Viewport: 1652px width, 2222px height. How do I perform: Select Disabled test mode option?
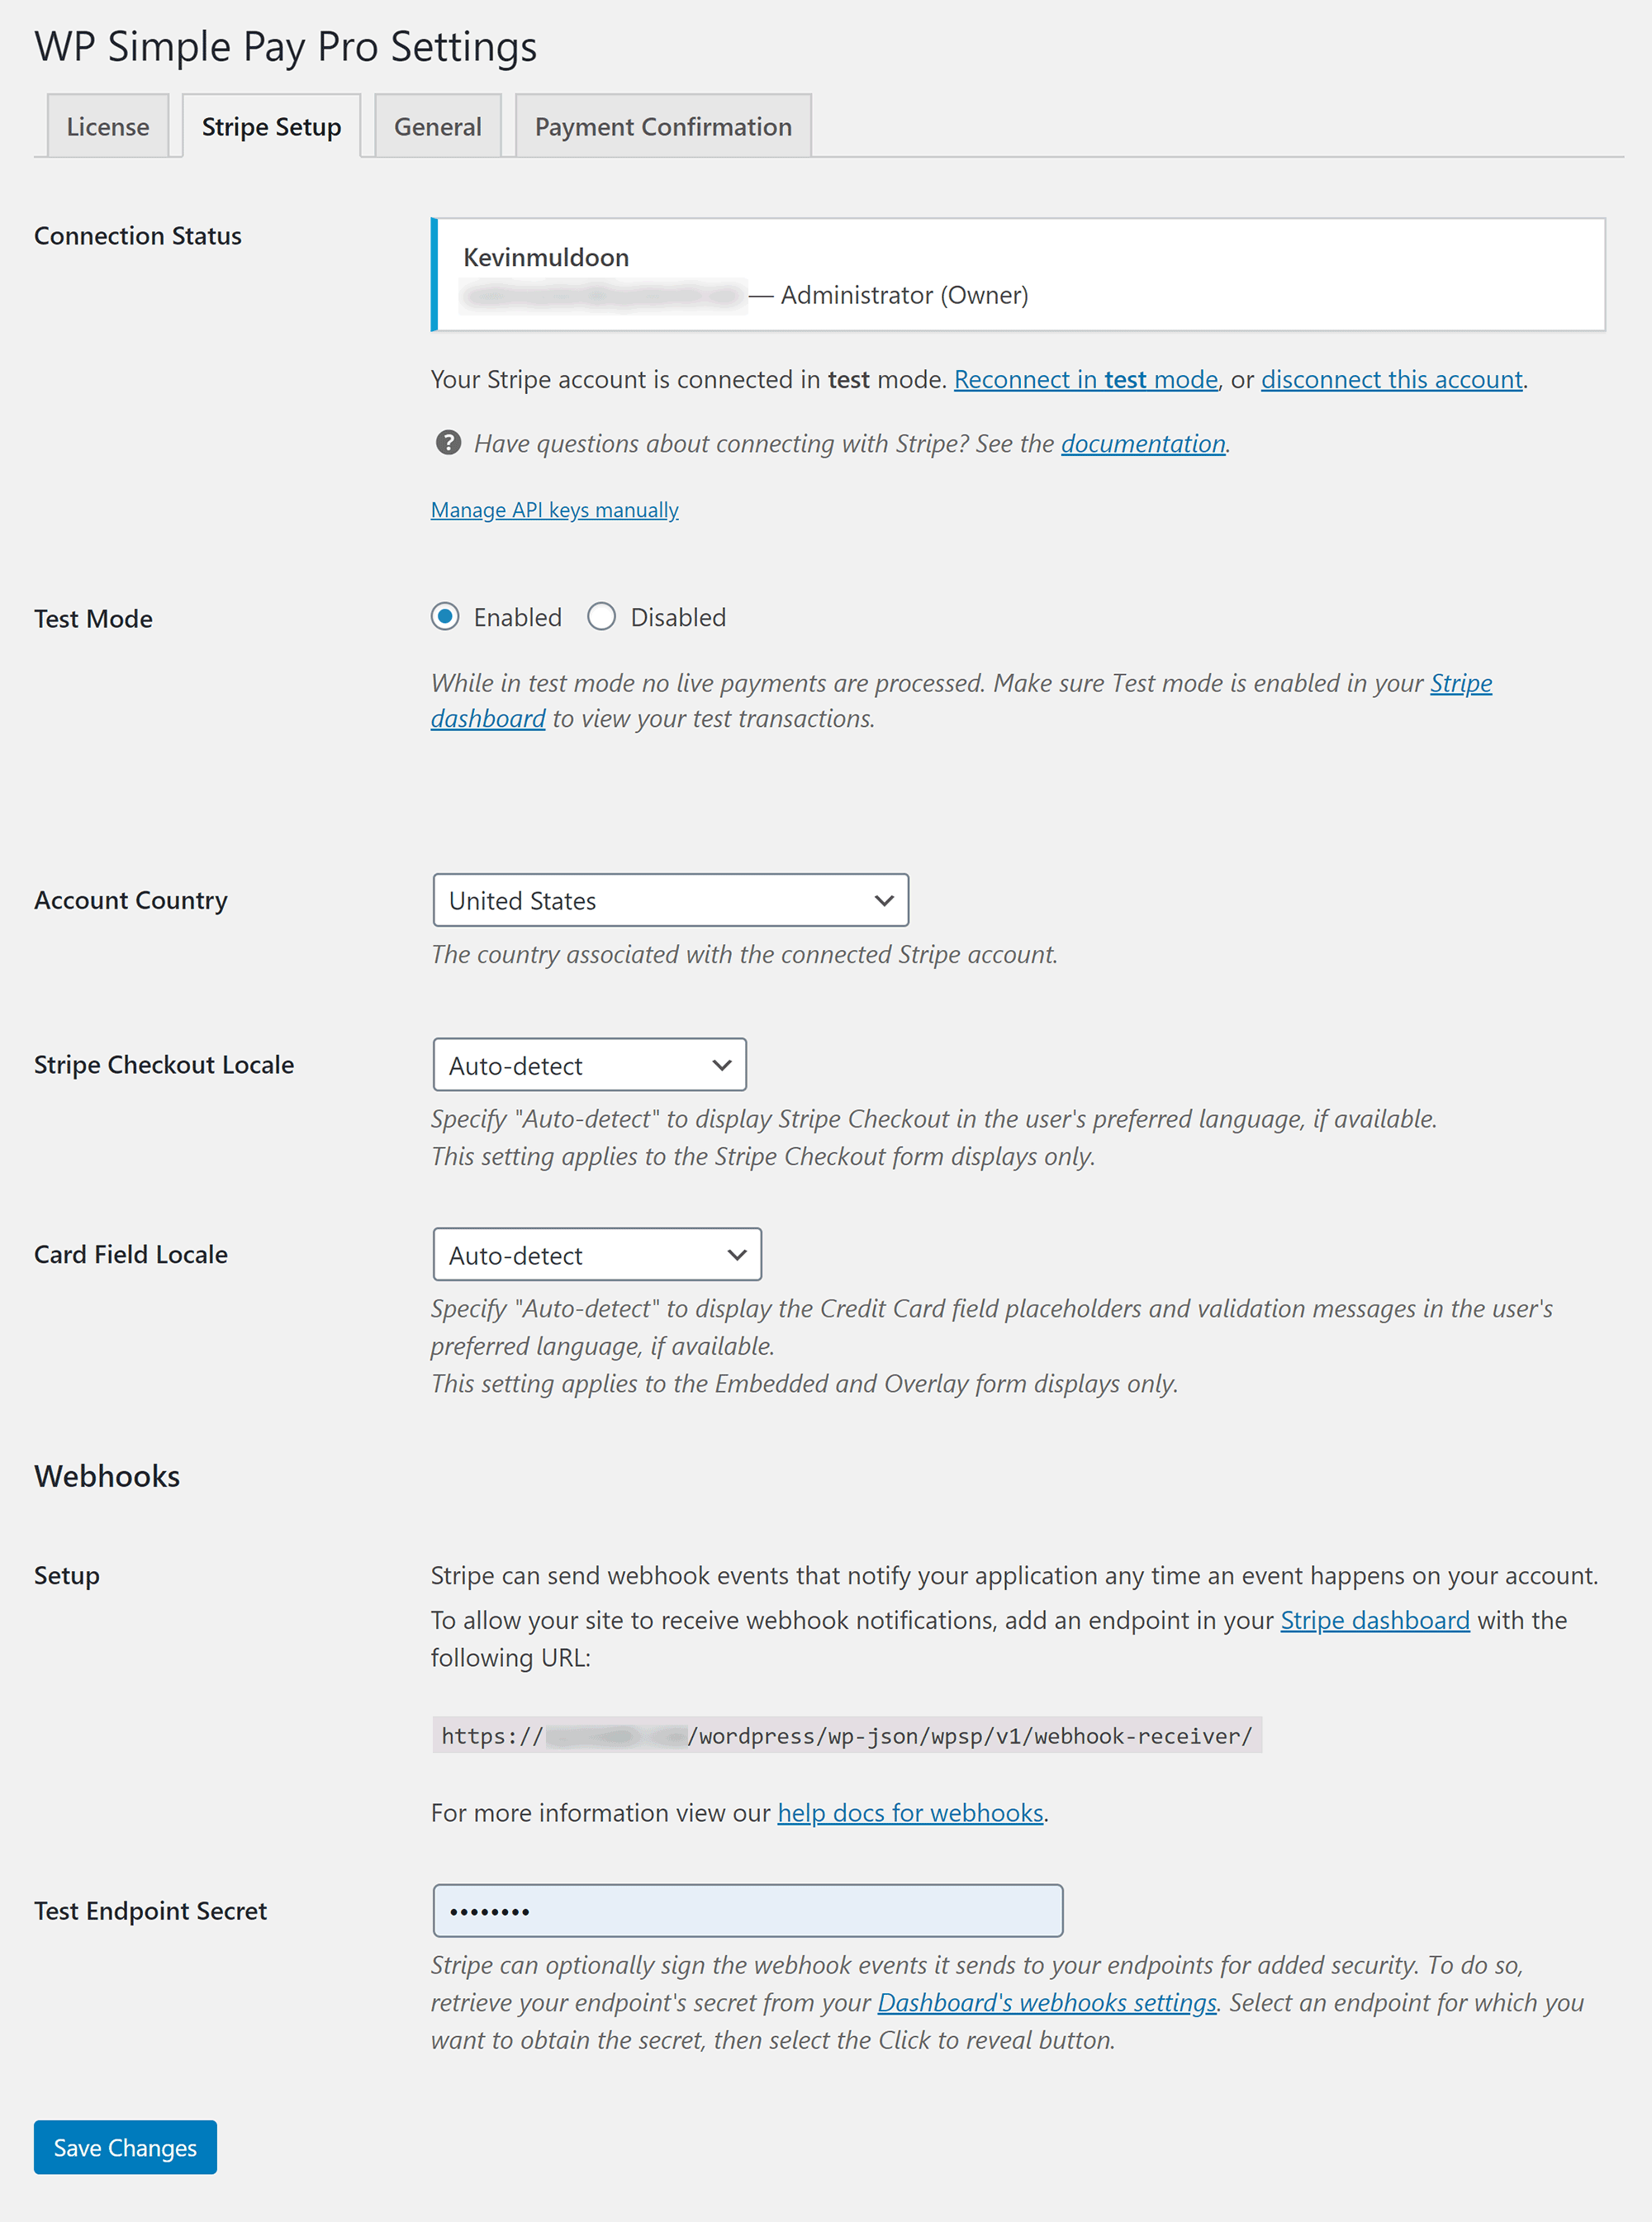click(x=602, y=615)
